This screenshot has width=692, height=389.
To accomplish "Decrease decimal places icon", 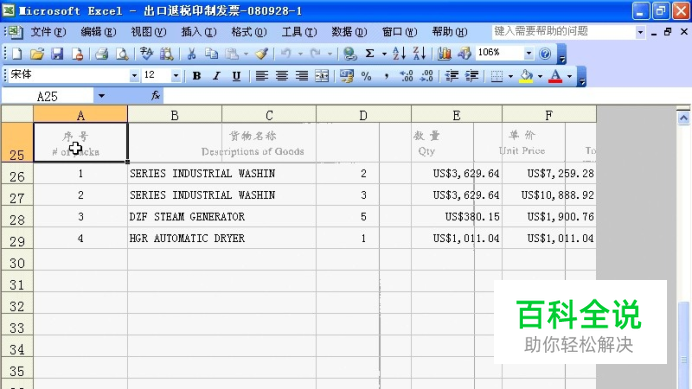I will tap(427, 76).
